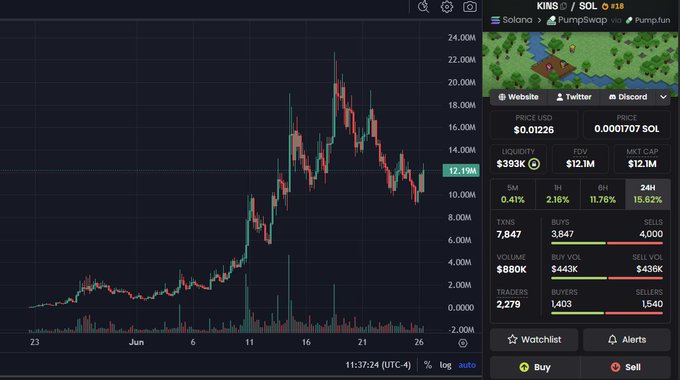Add KINS to Watchlist
Viewport: 680px width, 380px height.
pyautogui.click(x=534, y=340)
